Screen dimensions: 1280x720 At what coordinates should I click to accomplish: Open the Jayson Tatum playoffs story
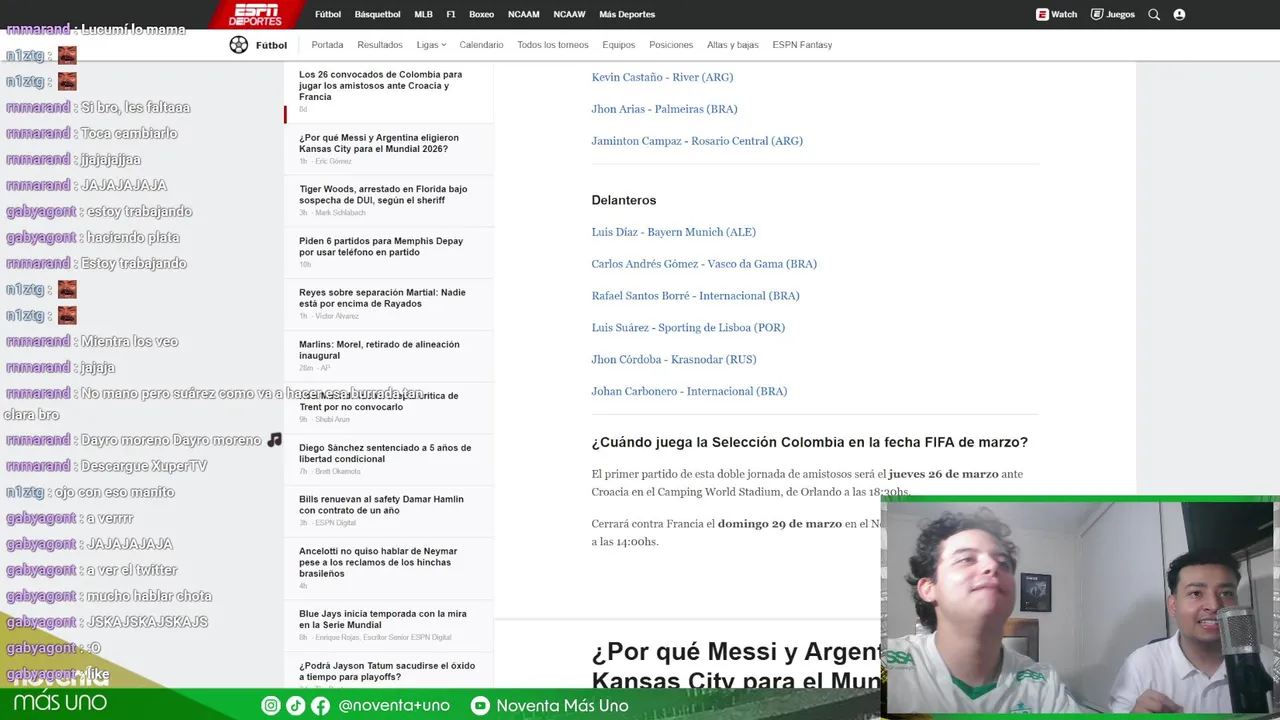tap(387, 671)
